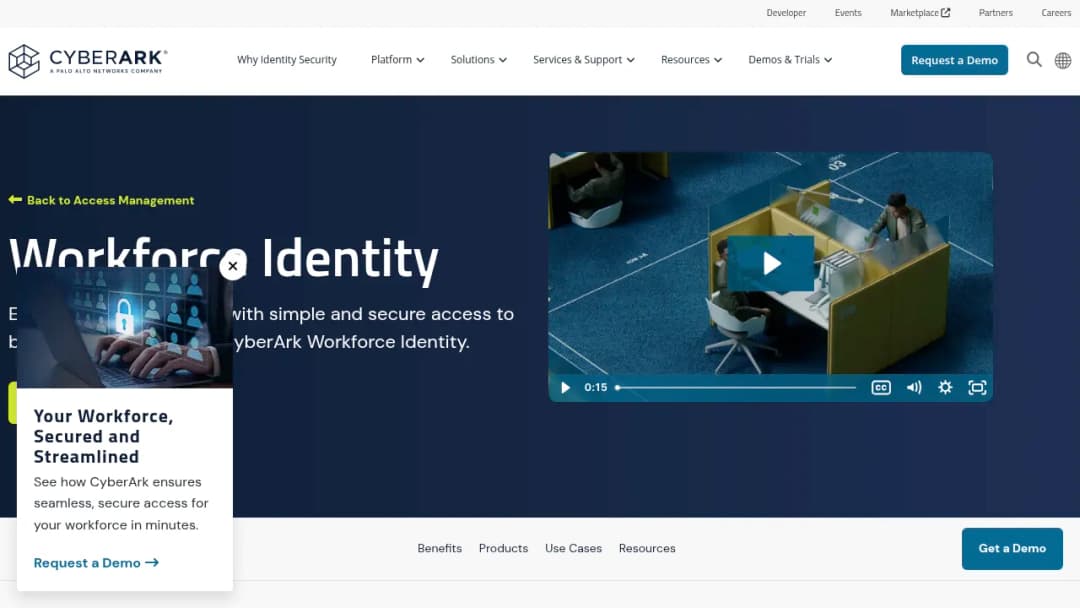
Task: Close the Your Workforce popup
Action: [233, 266]
